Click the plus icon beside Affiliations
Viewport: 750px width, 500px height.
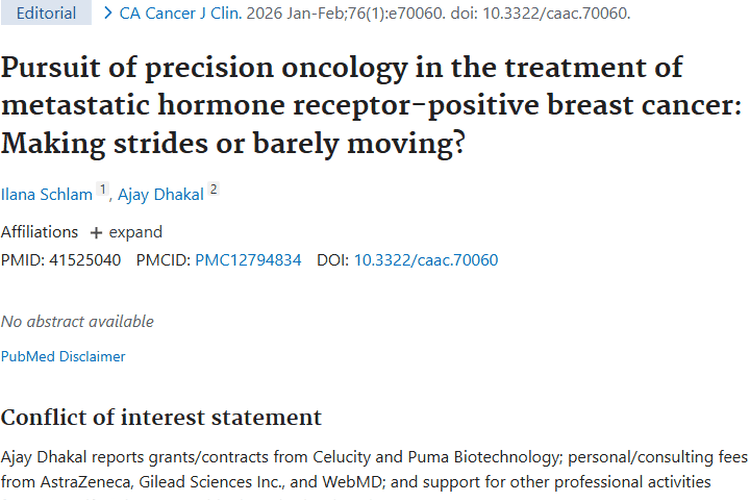click(96, 233)
